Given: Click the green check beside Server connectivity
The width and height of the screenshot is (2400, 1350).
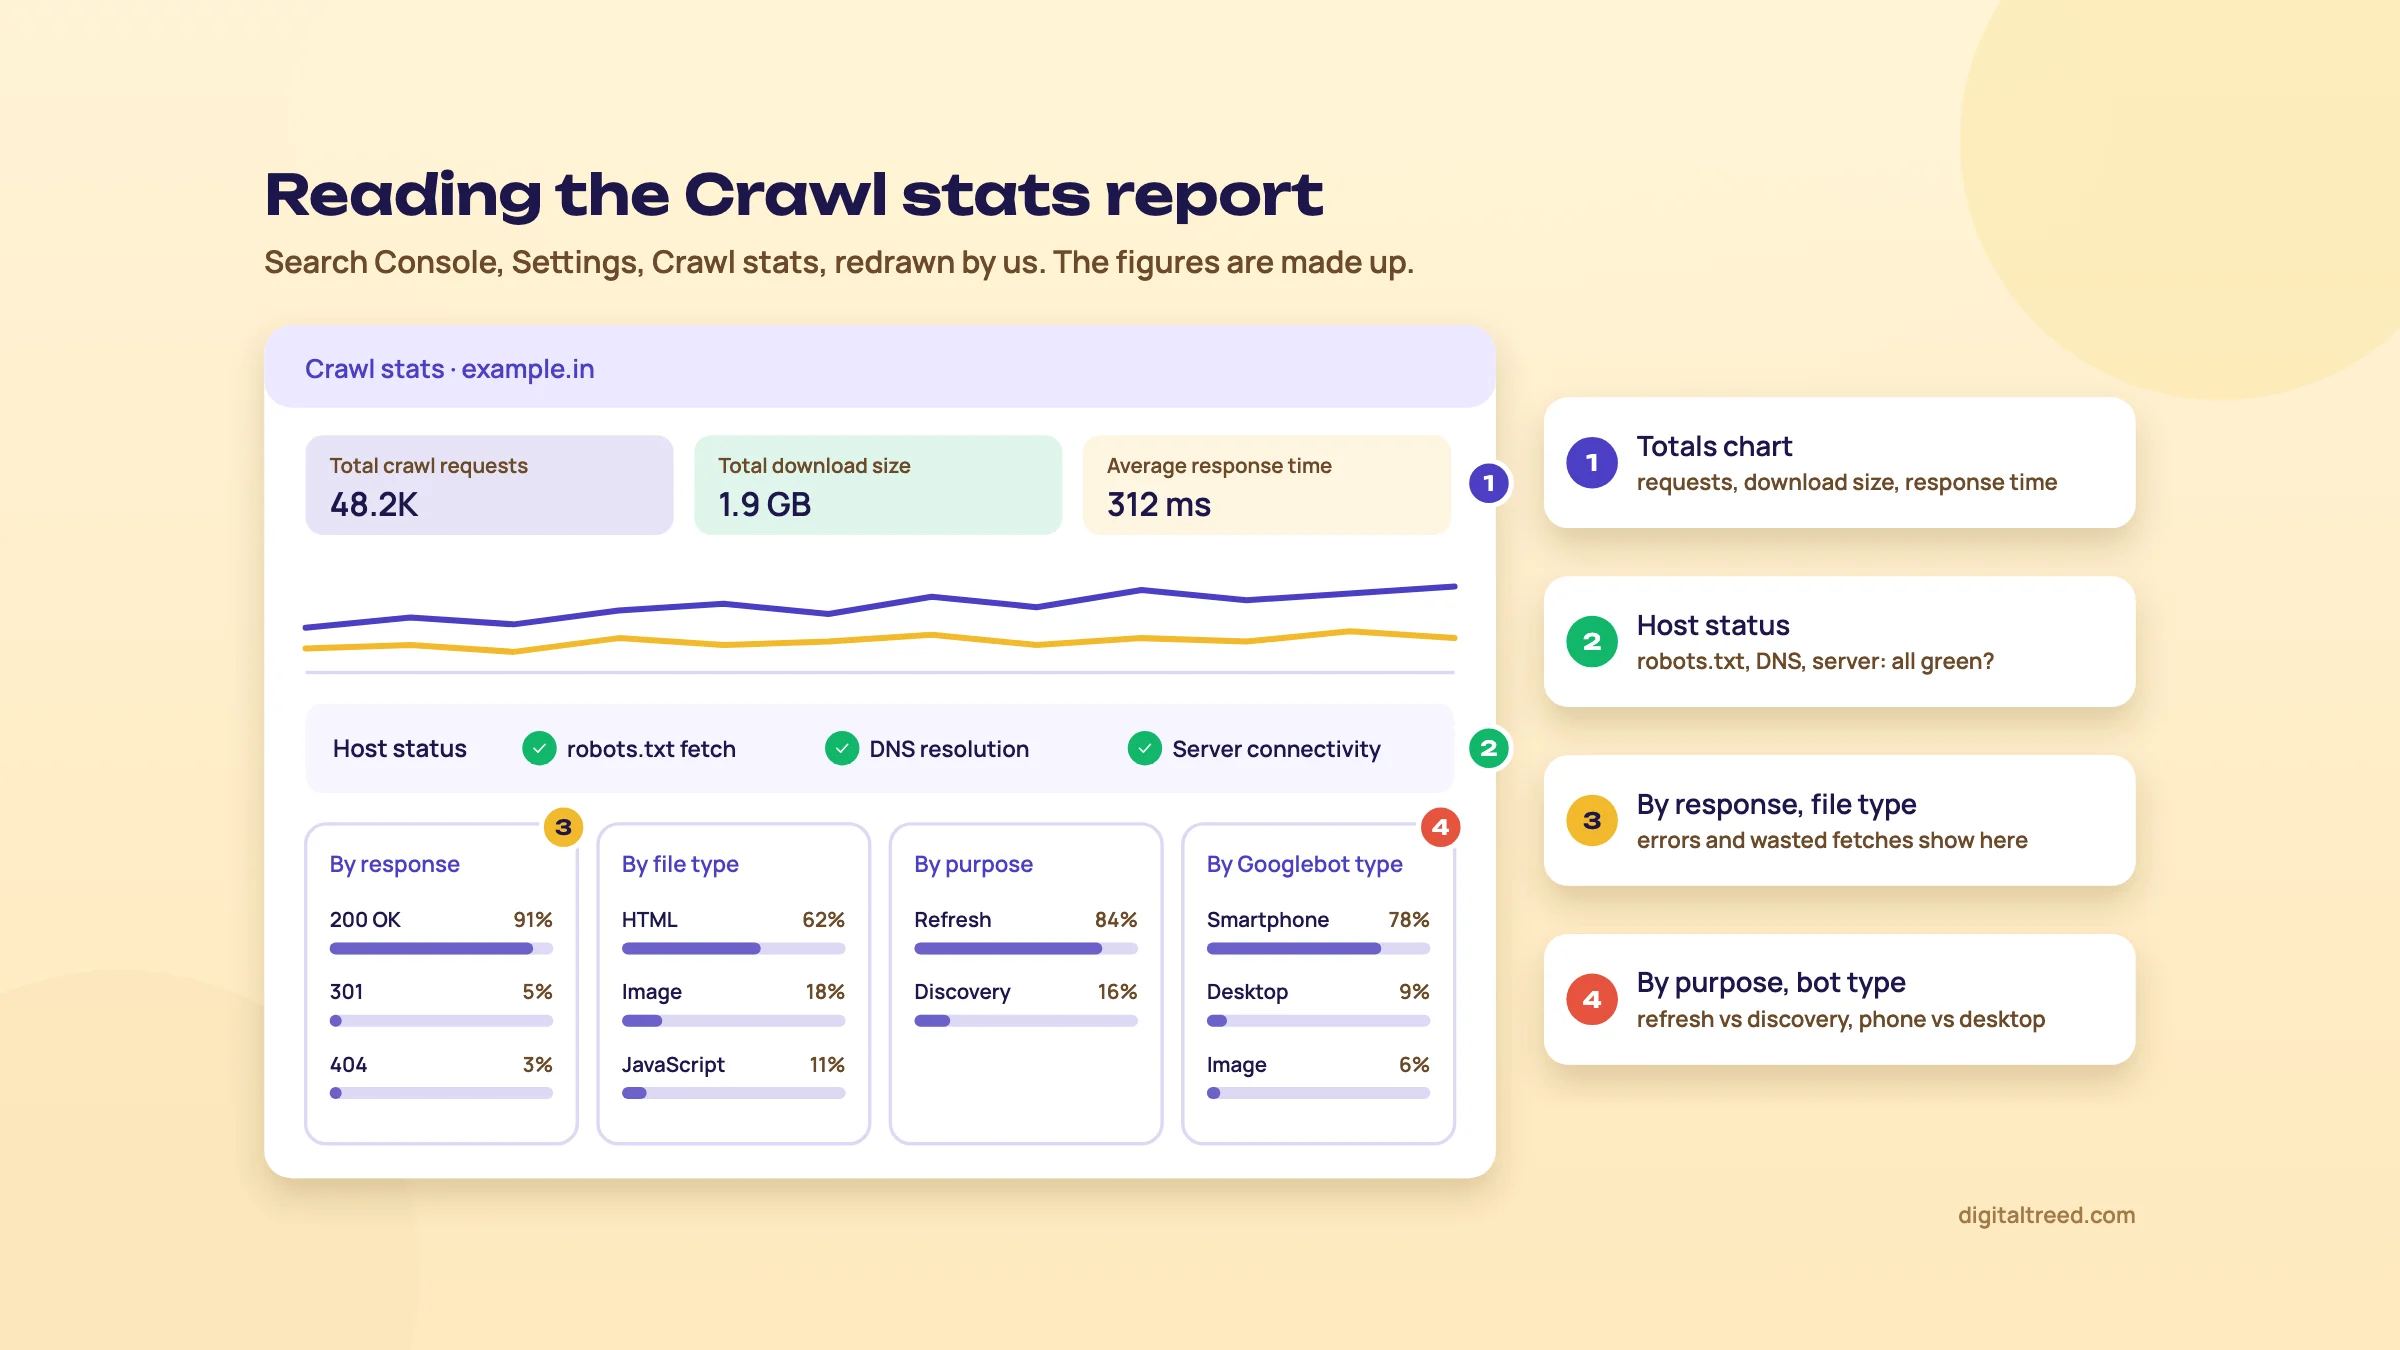Looking at the screenshot, I should (1145, 748).
